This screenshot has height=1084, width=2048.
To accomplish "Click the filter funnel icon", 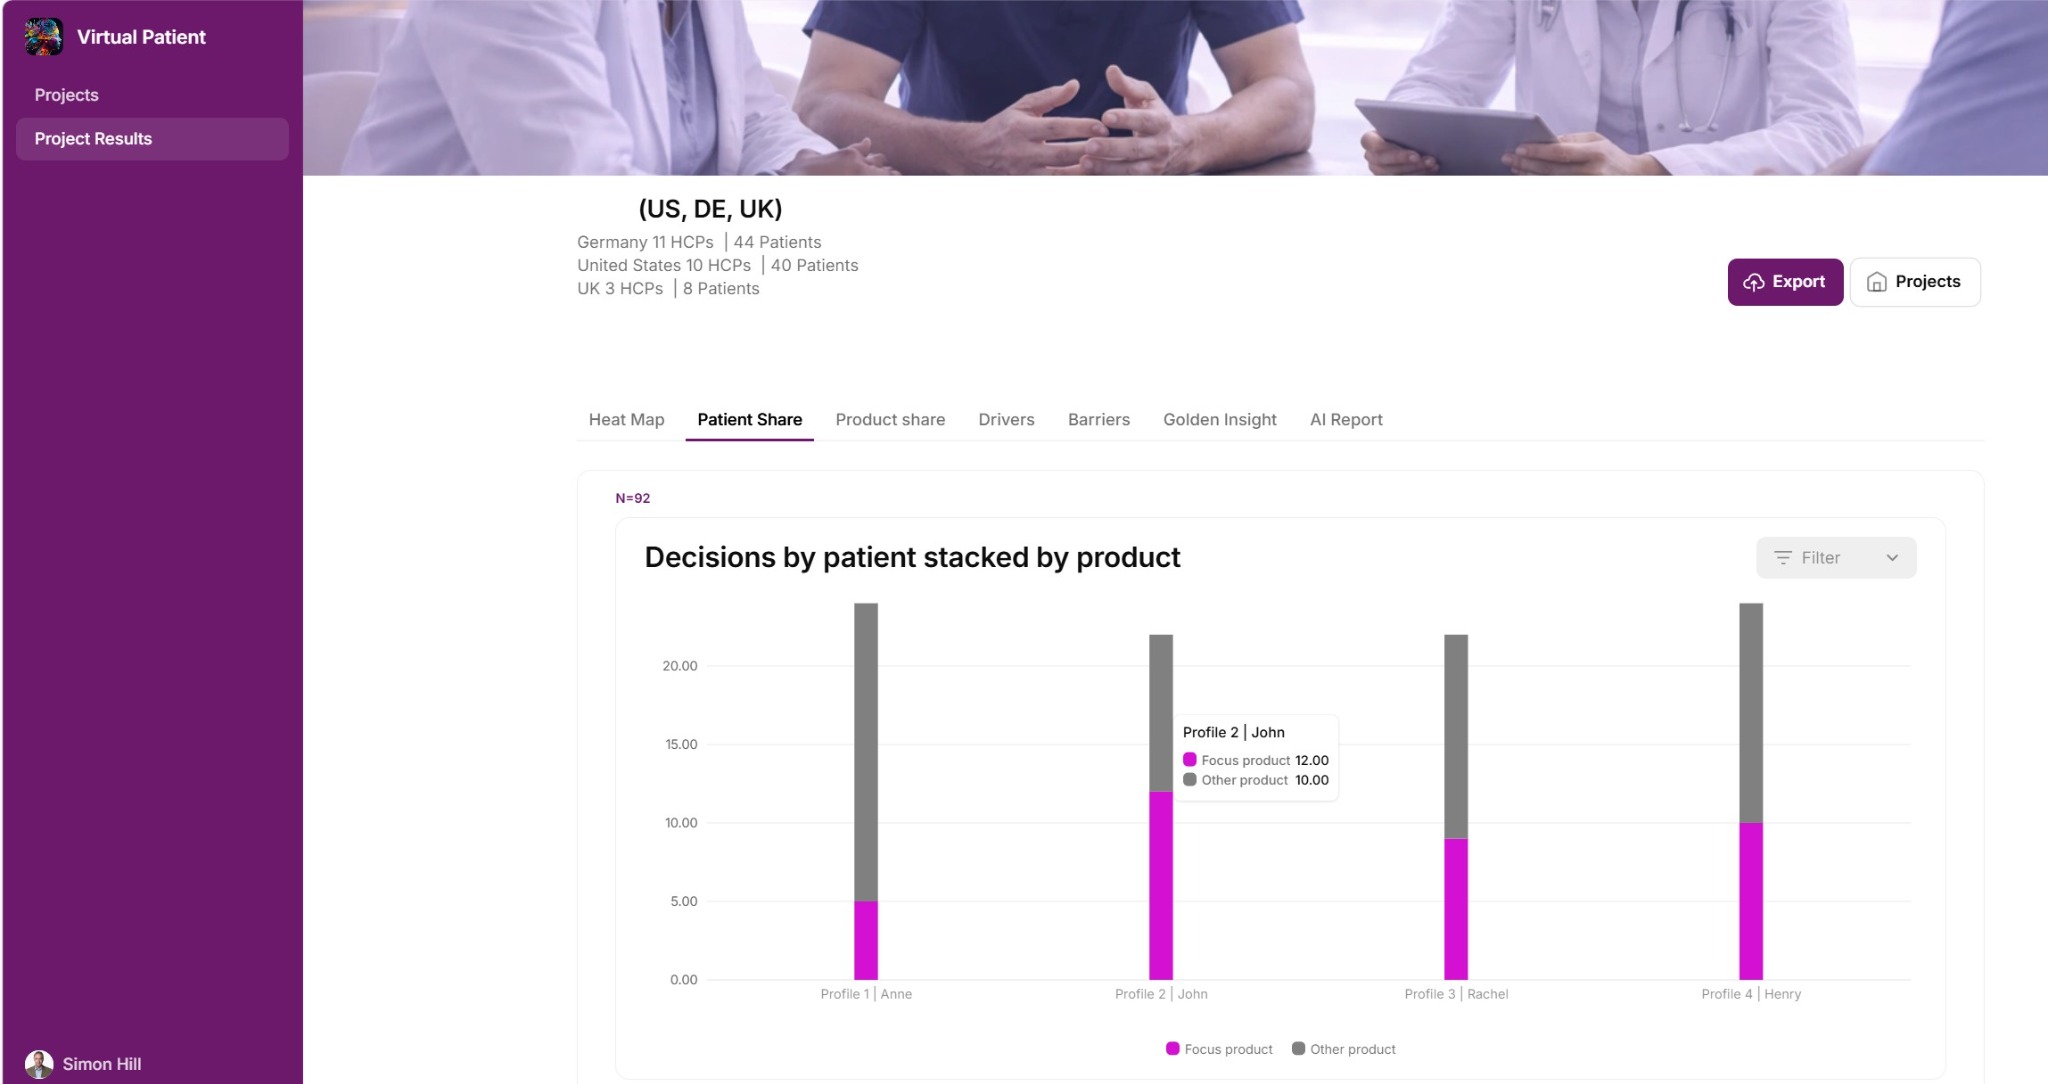I will pyautogui.click(x=1785, y=557).
